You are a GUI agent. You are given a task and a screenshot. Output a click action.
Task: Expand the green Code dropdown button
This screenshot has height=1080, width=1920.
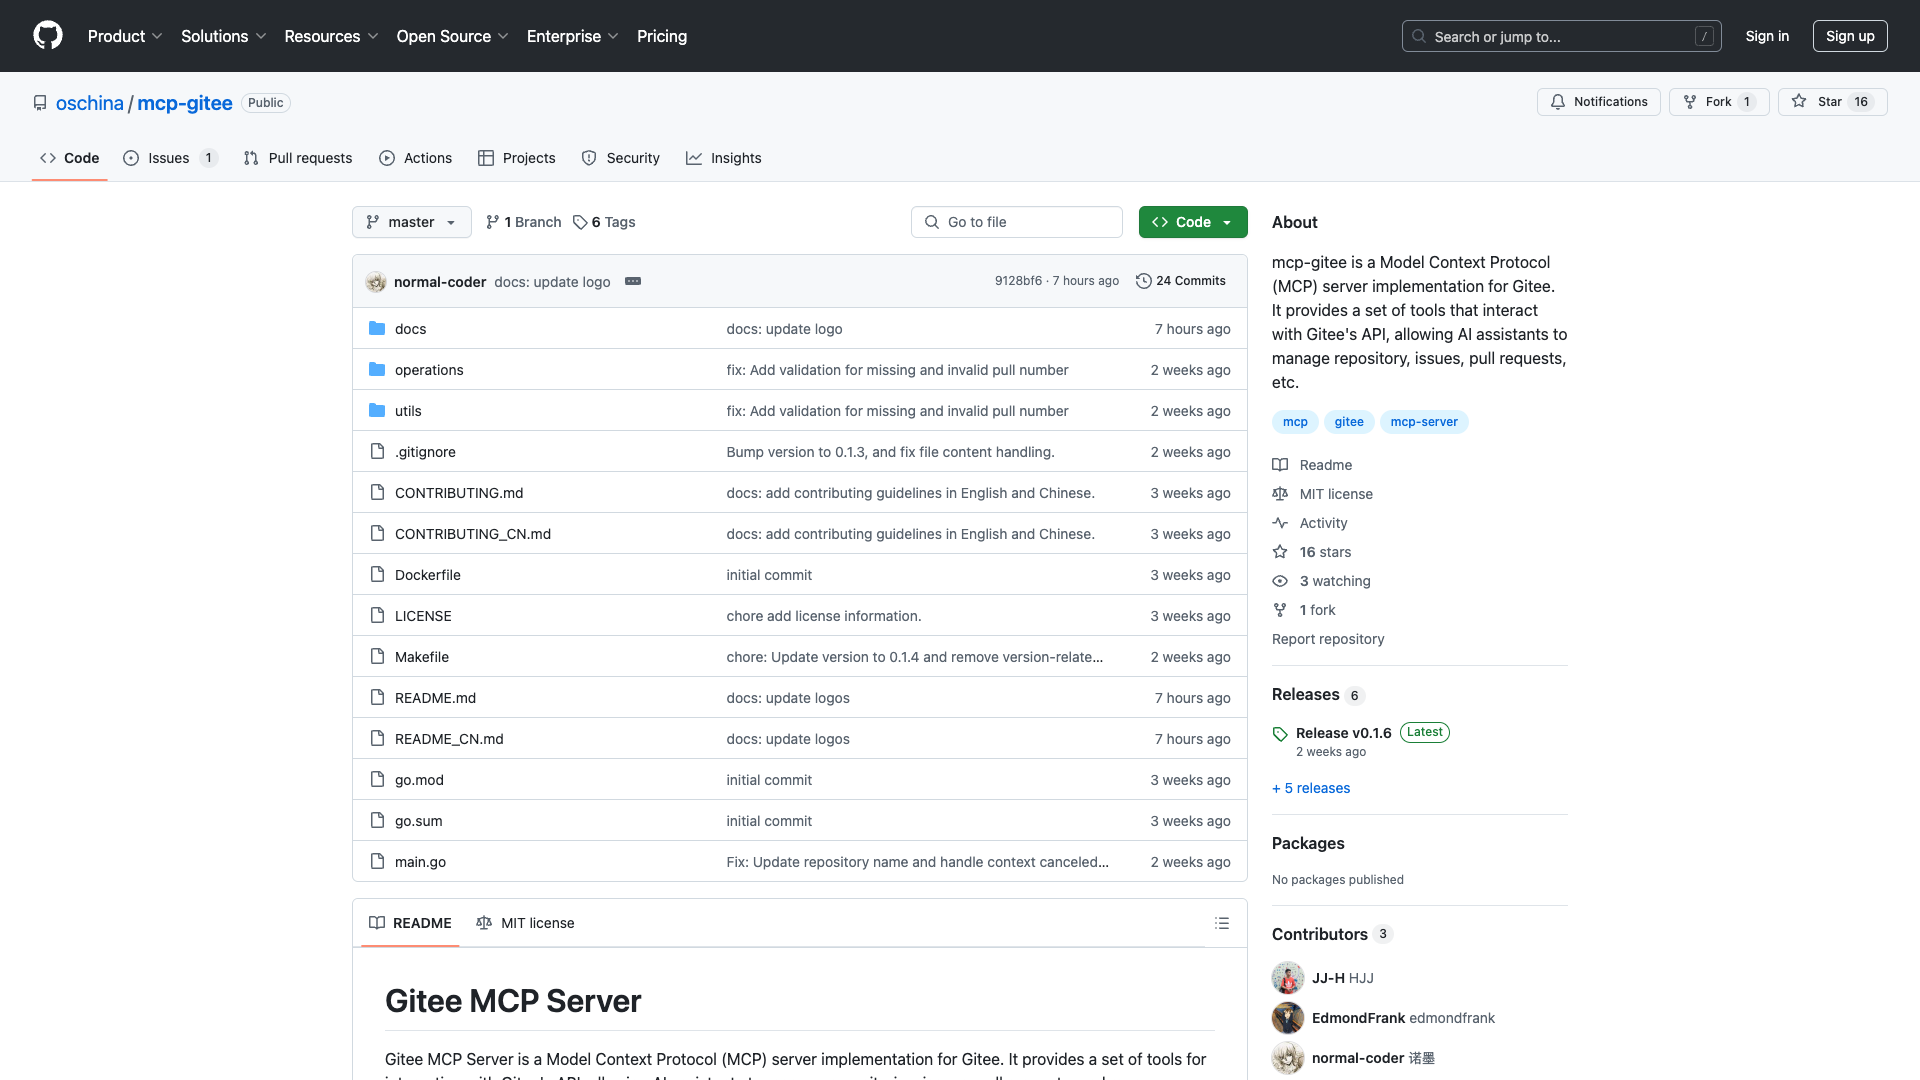click(1192, 222)
